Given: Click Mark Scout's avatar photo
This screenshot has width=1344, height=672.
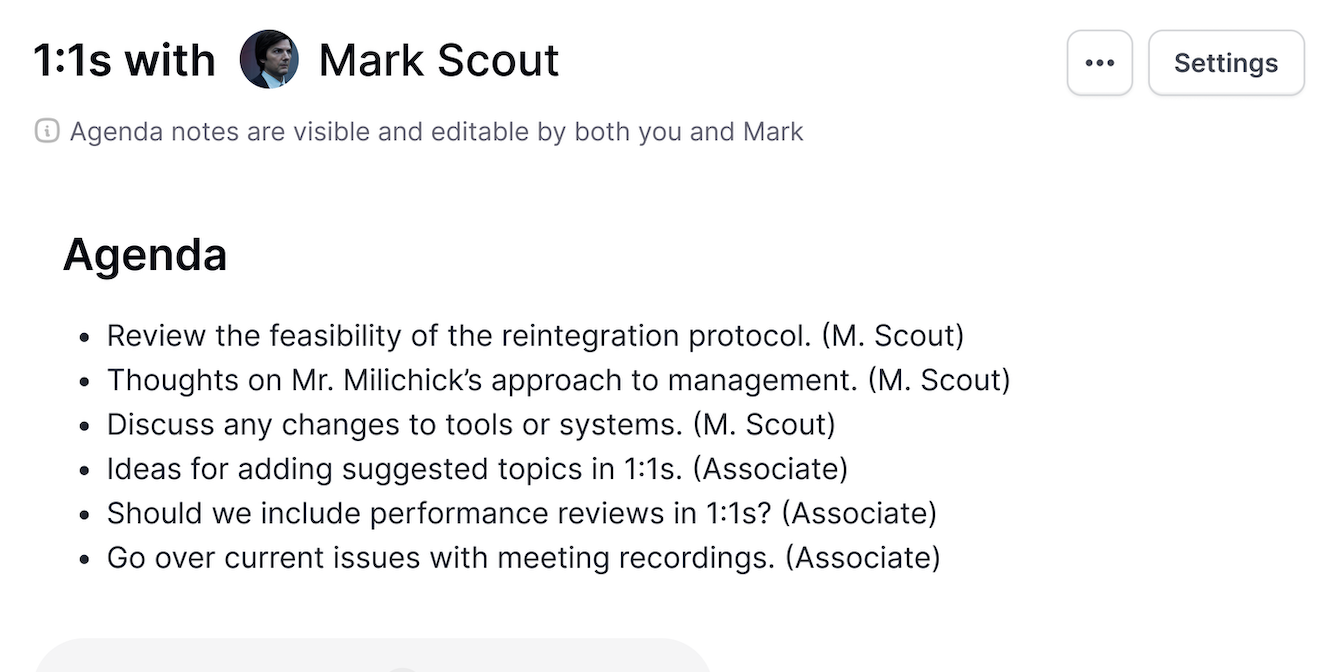Looking at the screenshot, I should [x=269, y=60].
